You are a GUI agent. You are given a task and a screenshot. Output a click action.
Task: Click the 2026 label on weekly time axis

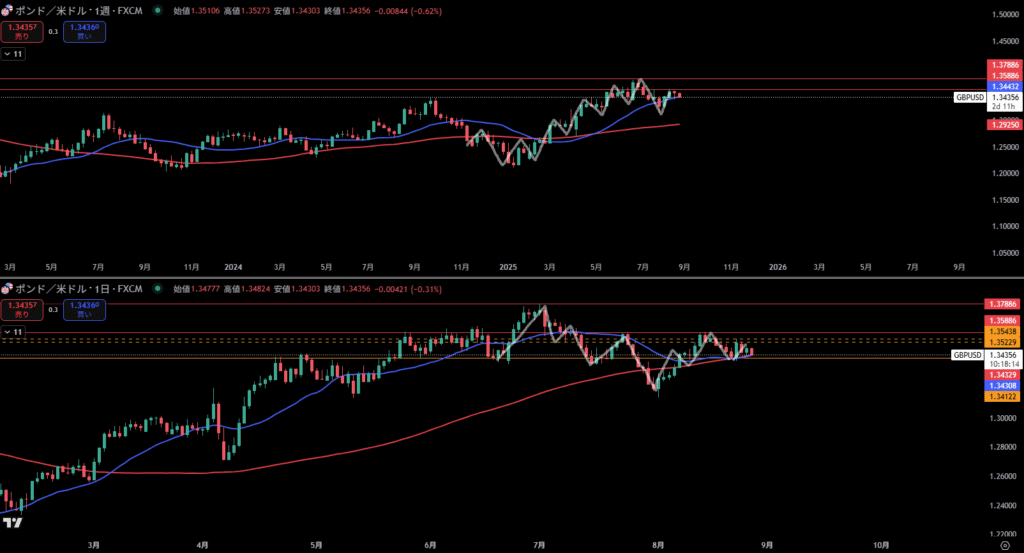778,267
